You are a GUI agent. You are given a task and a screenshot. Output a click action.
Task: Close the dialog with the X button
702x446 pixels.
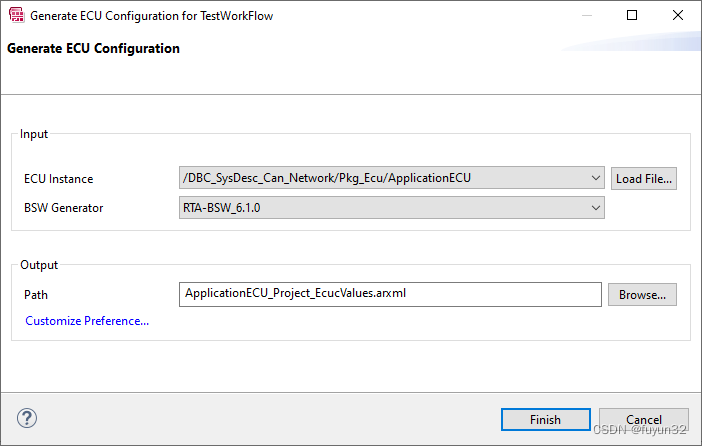677,15
